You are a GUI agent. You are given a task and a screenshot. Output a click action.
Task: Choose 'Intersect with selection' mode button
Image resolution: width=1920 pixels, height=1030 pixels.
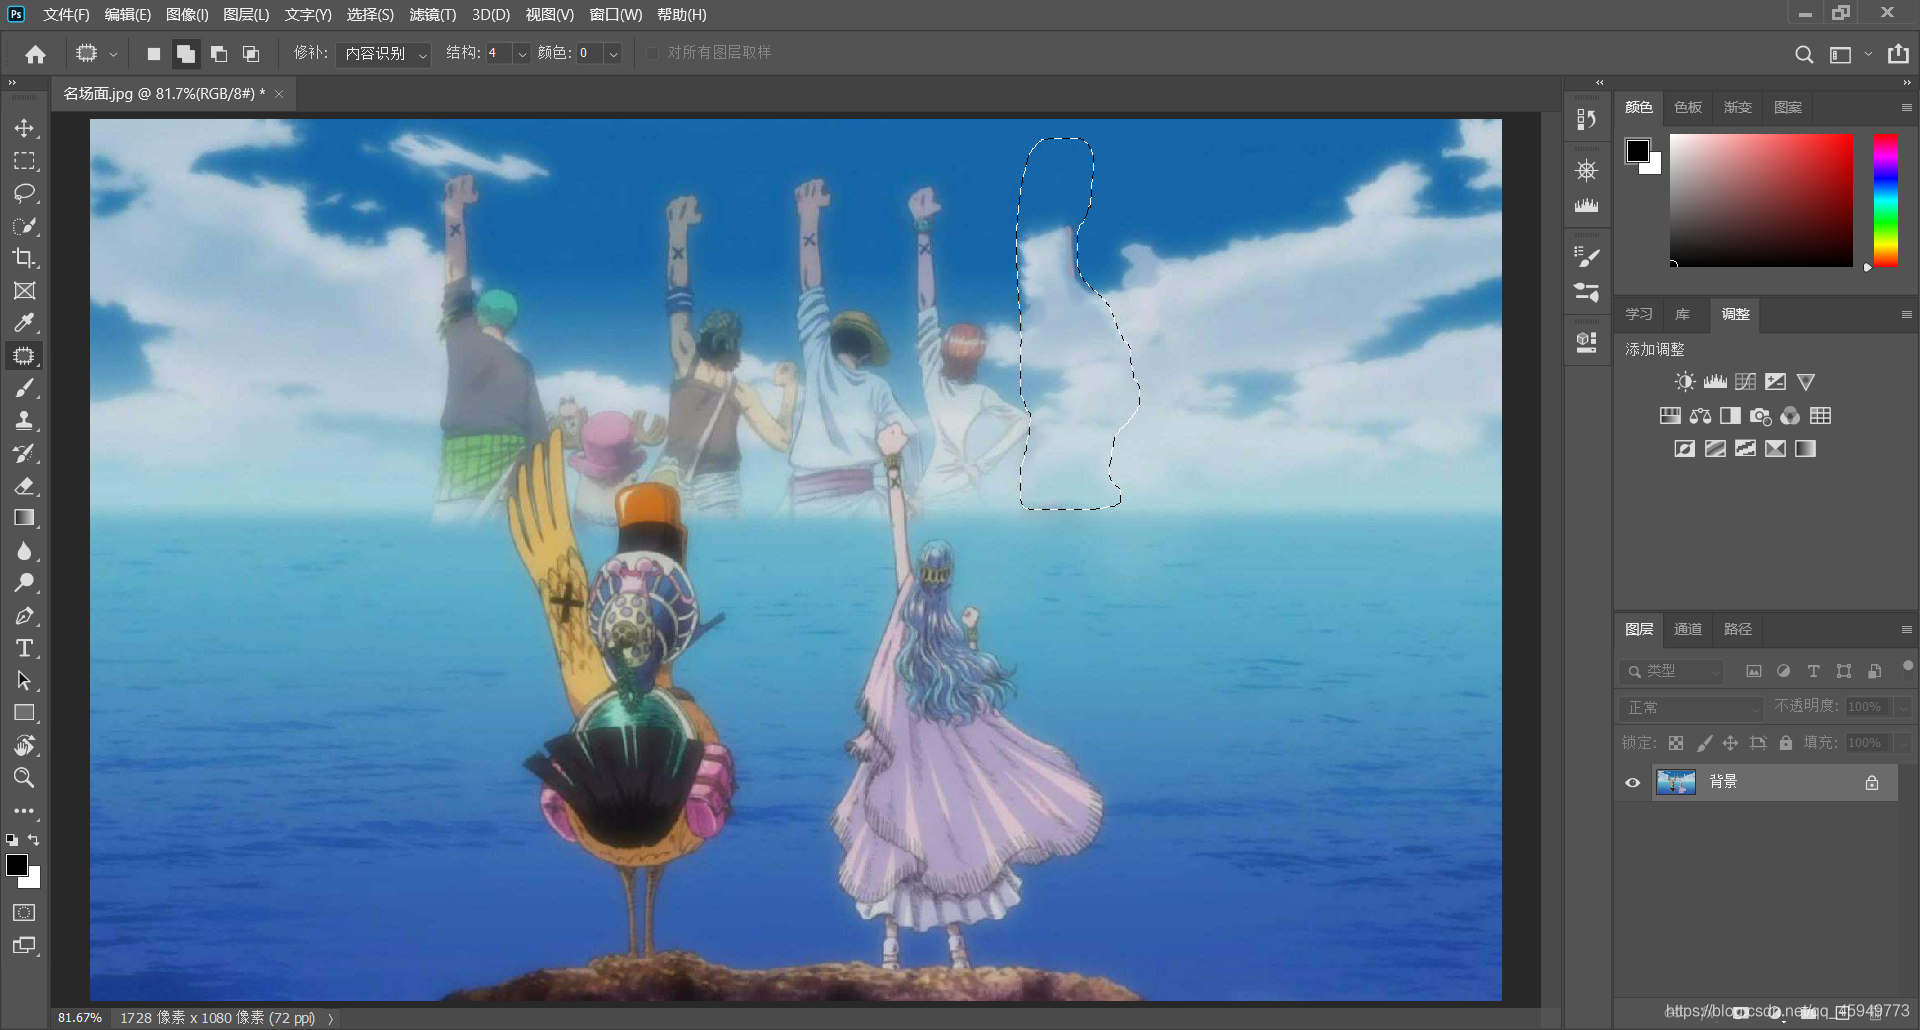(251, 54)
